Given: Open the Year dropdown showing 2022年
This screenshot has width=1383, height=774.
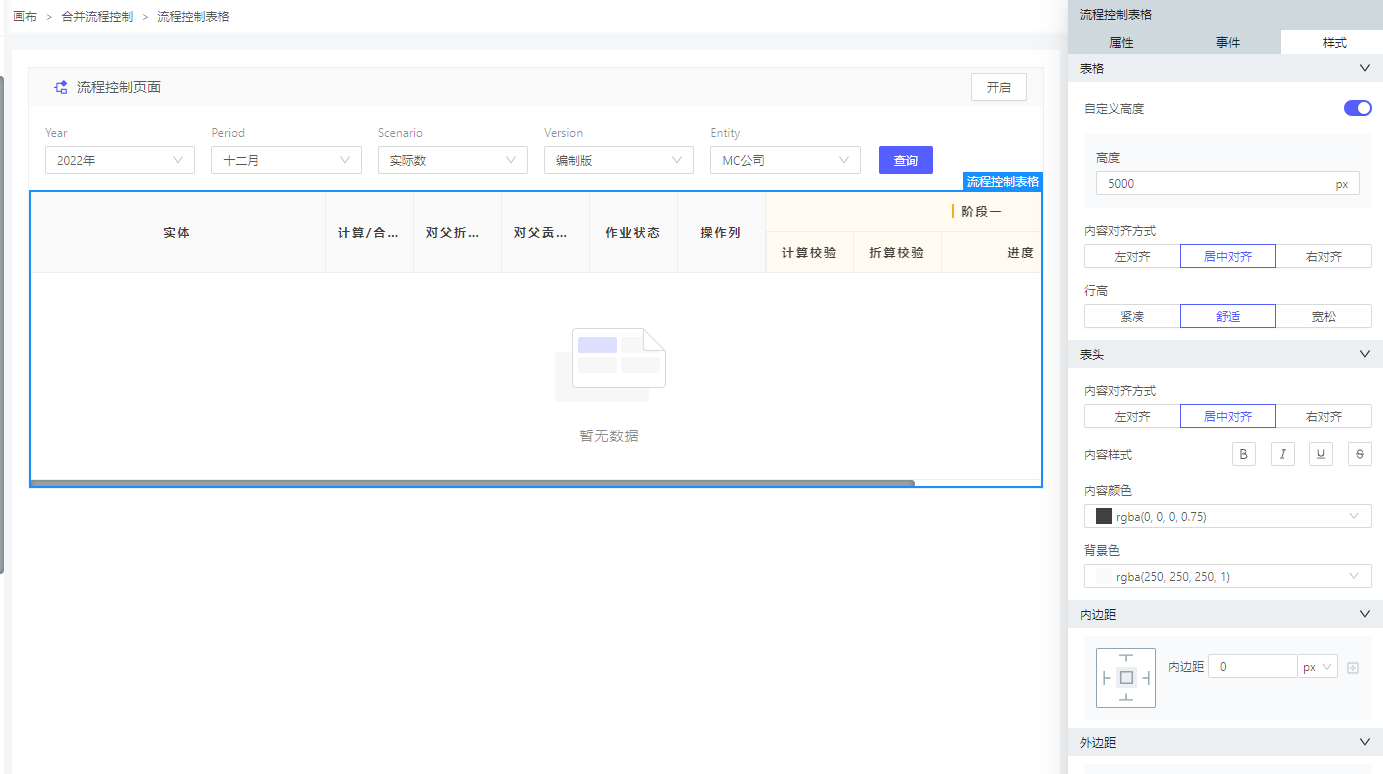Looking at the screenshot, I should point(120,160).
